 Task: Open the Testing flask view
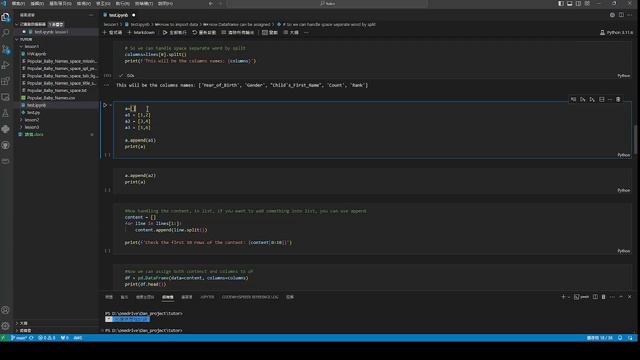(x=6, y=113)
